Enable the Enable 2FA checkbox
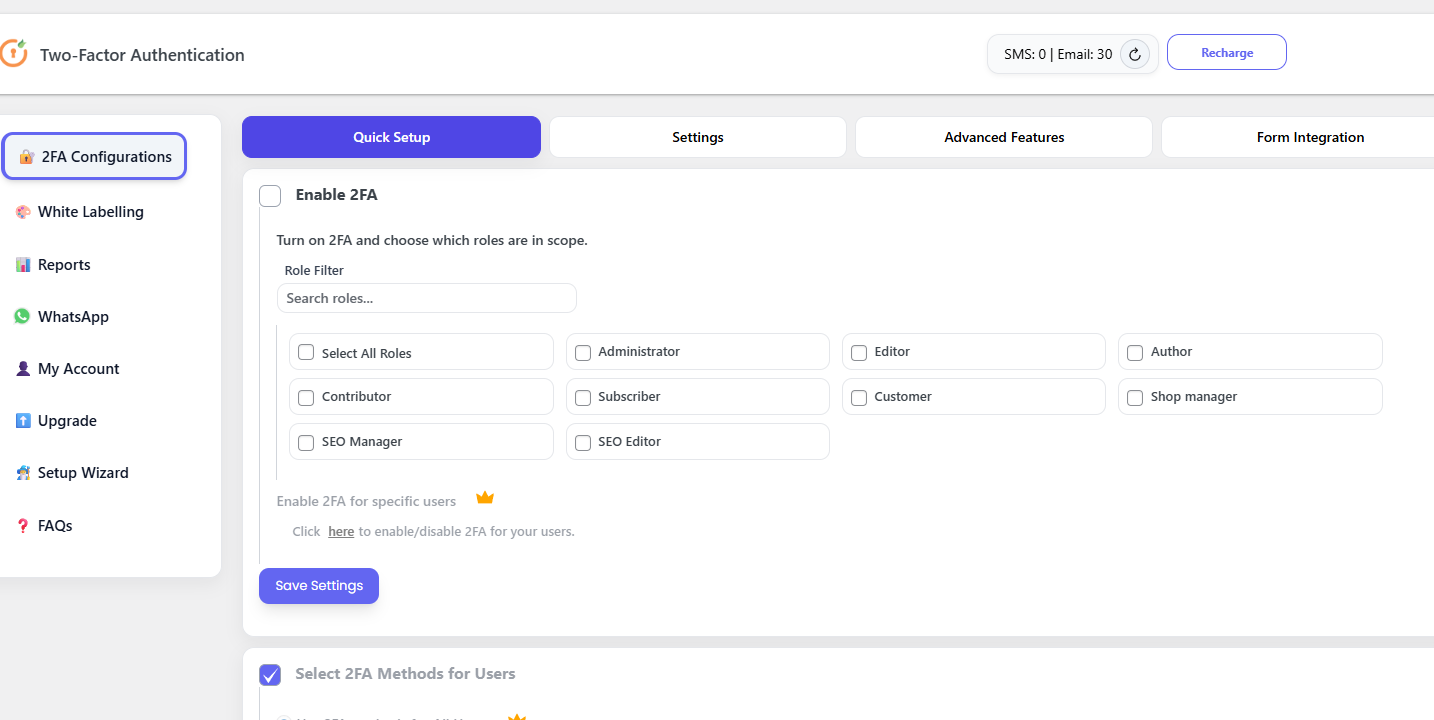1434x720 pixels. point(270,196)
